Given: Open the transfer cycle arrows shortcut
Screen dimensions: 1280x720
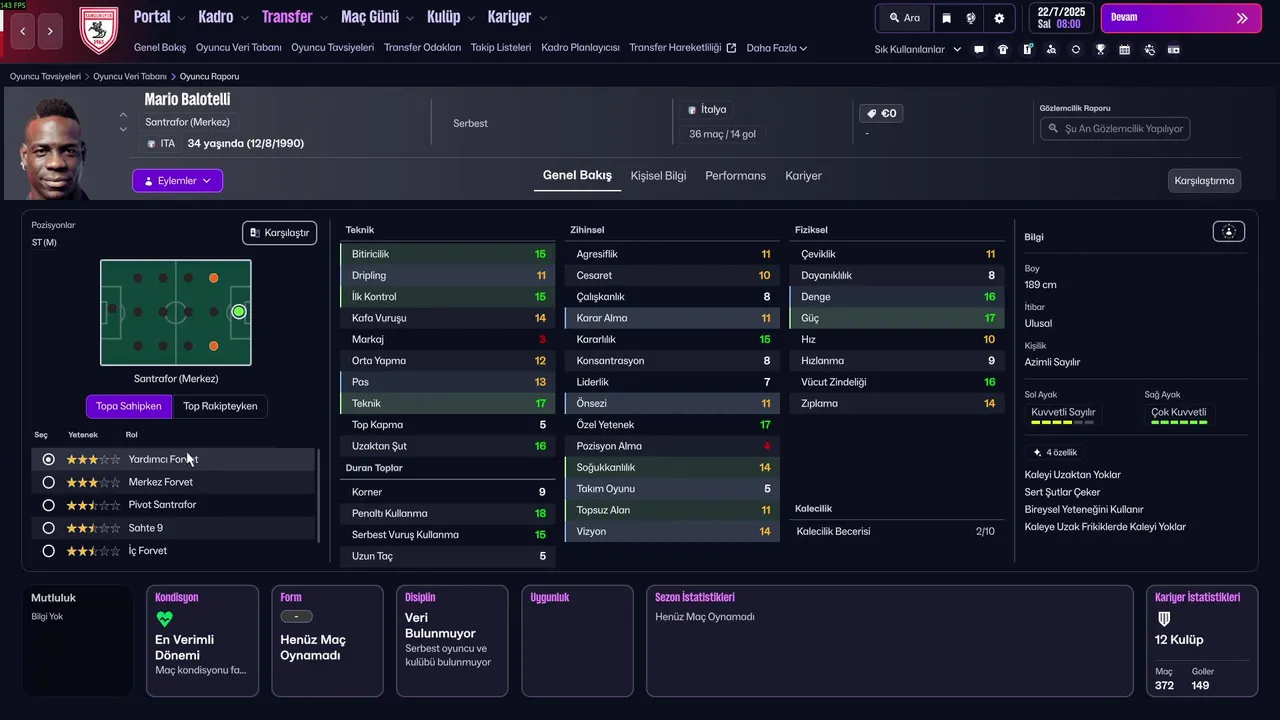Looking at the screenshot, I should point(1075,49).
